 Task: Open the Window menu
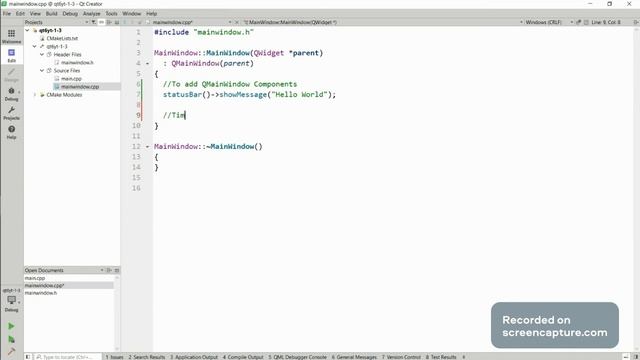[x=132, y=13]
